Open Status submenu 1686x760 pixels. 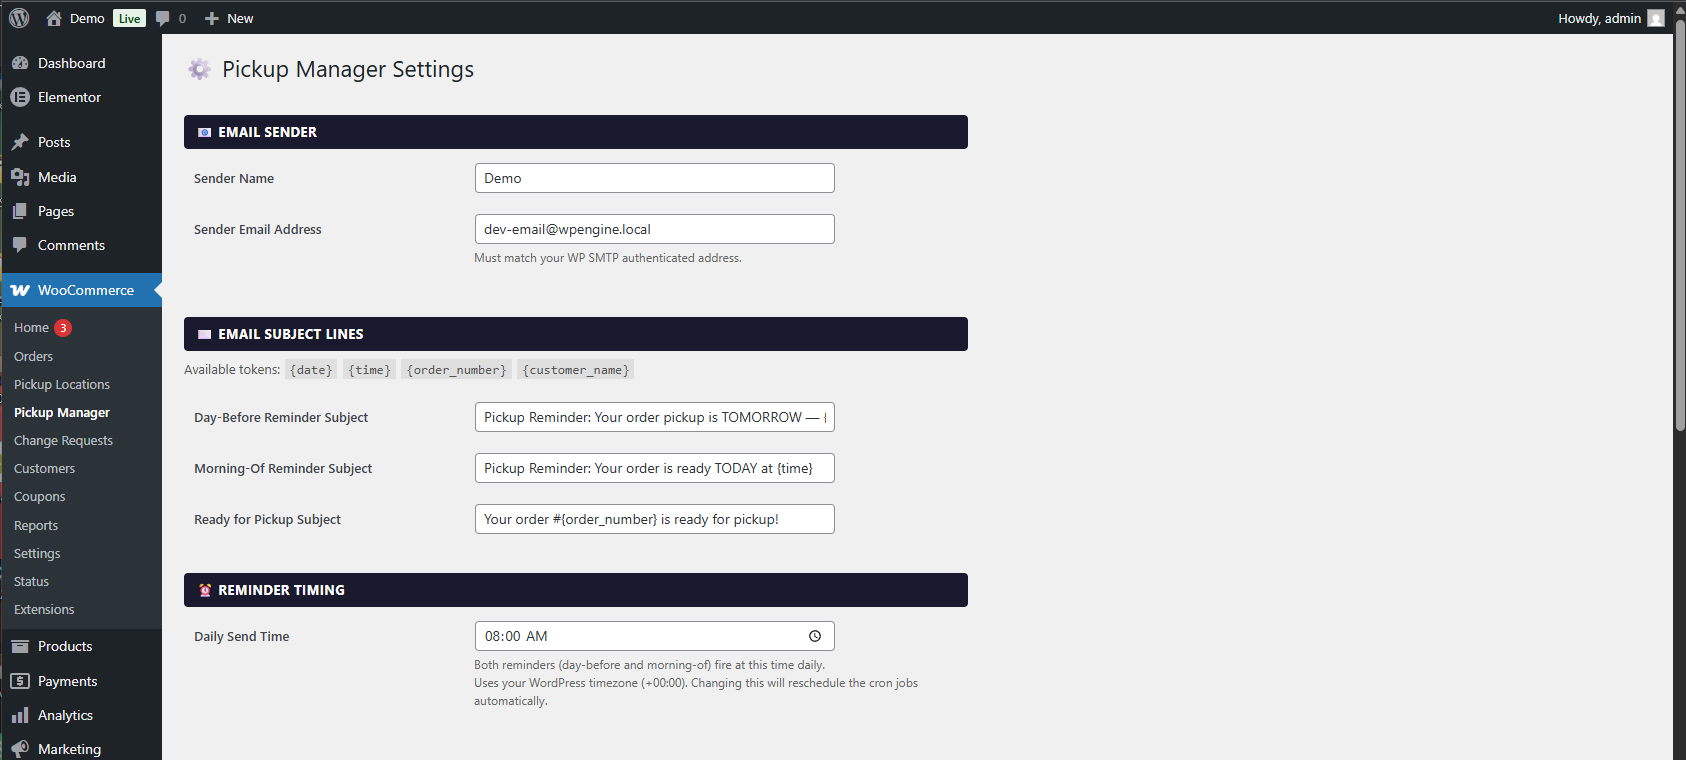[31, 581]
